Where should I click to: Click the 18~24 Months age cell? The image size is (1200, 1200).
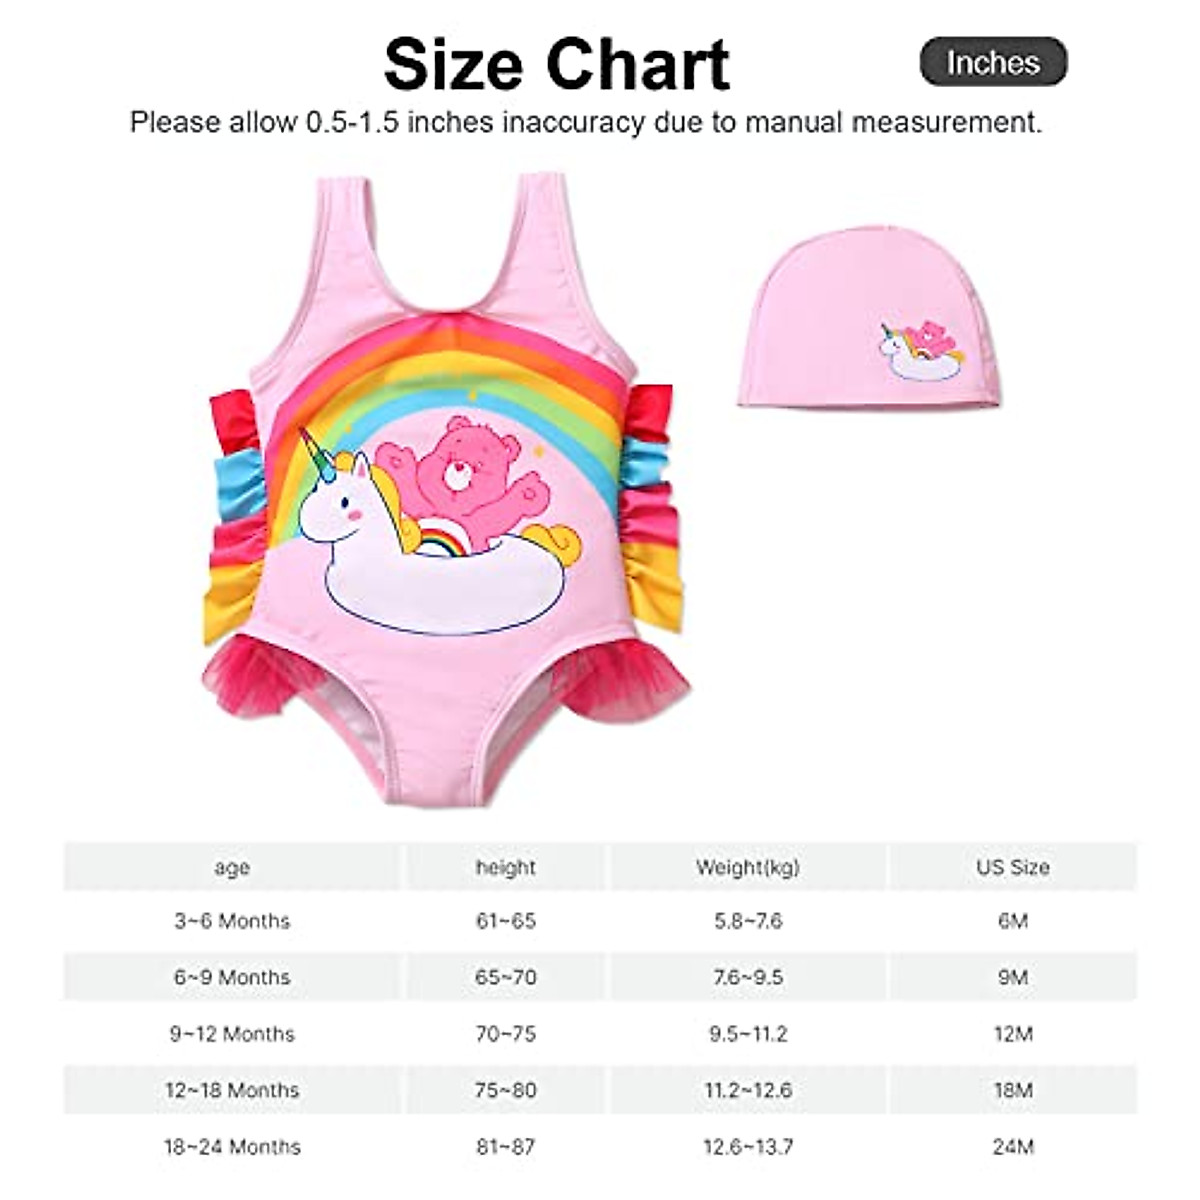232,1147
